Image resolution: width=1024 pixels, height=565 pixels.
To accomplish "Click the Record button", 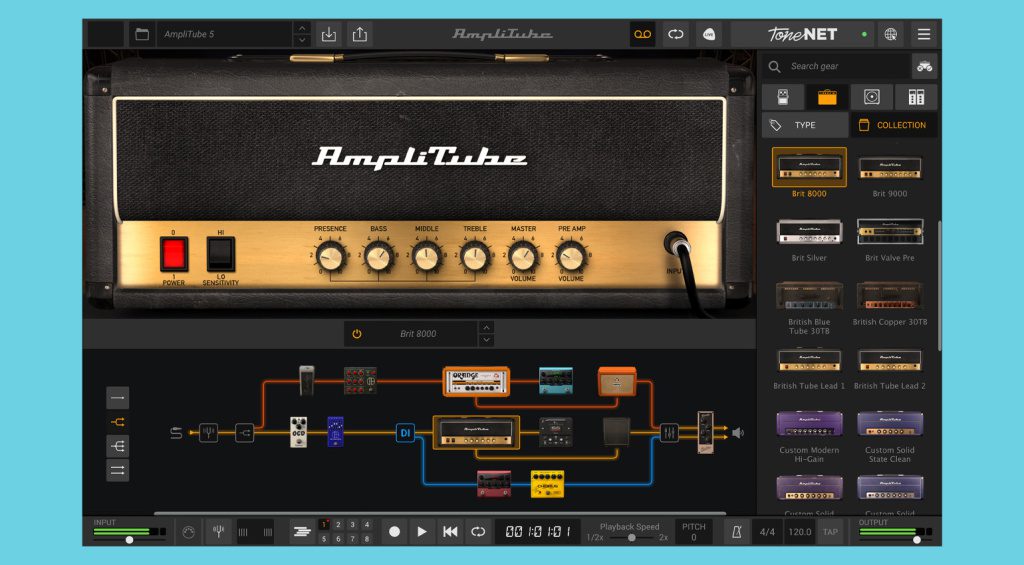I will pyautogui.click(x=394, y=532).
